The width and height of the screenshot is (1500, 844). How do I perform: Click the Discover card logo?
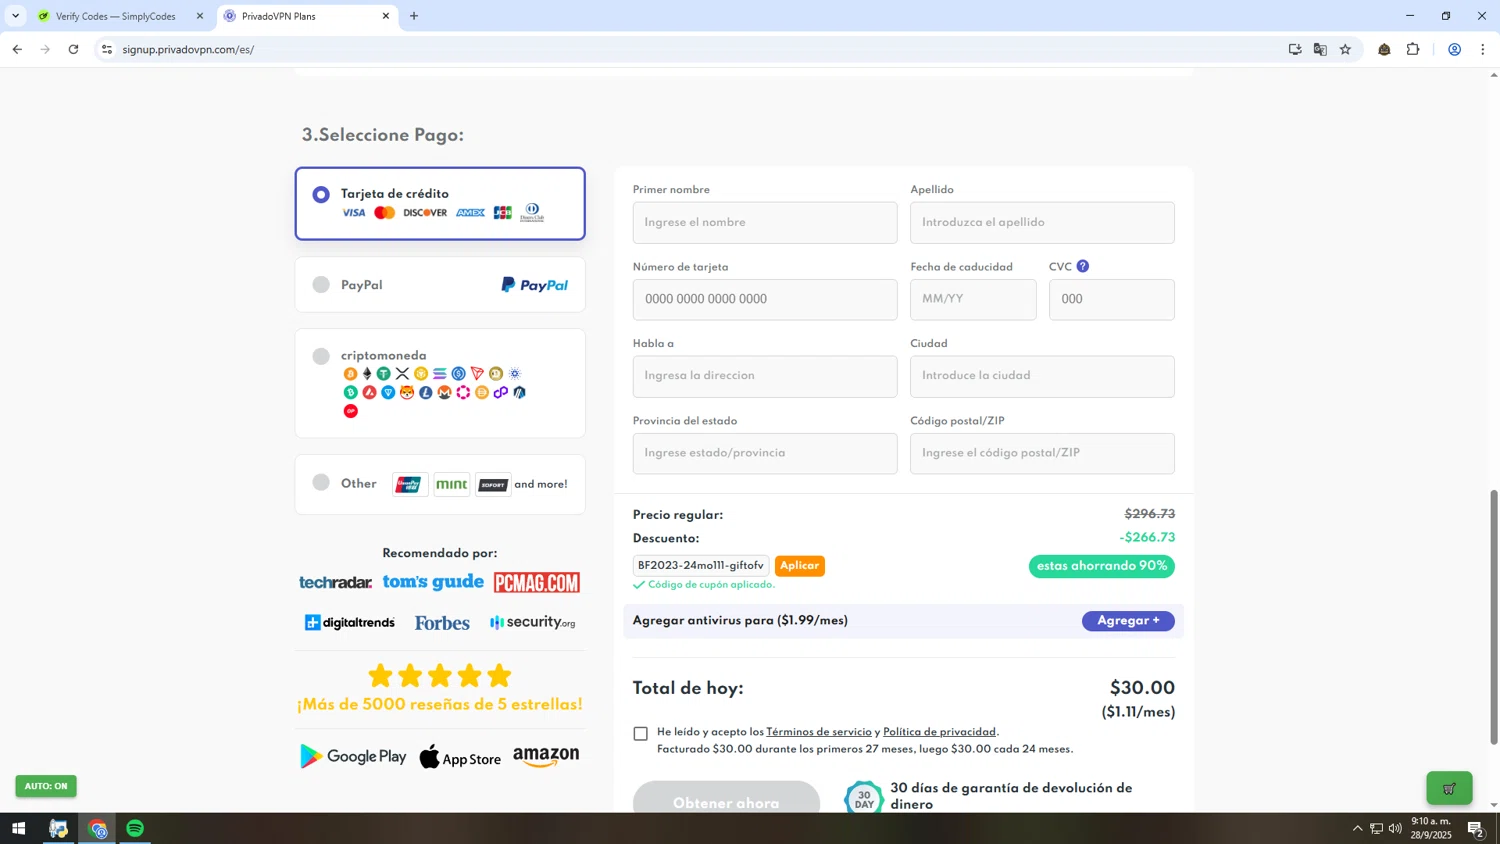pos(425,213)
